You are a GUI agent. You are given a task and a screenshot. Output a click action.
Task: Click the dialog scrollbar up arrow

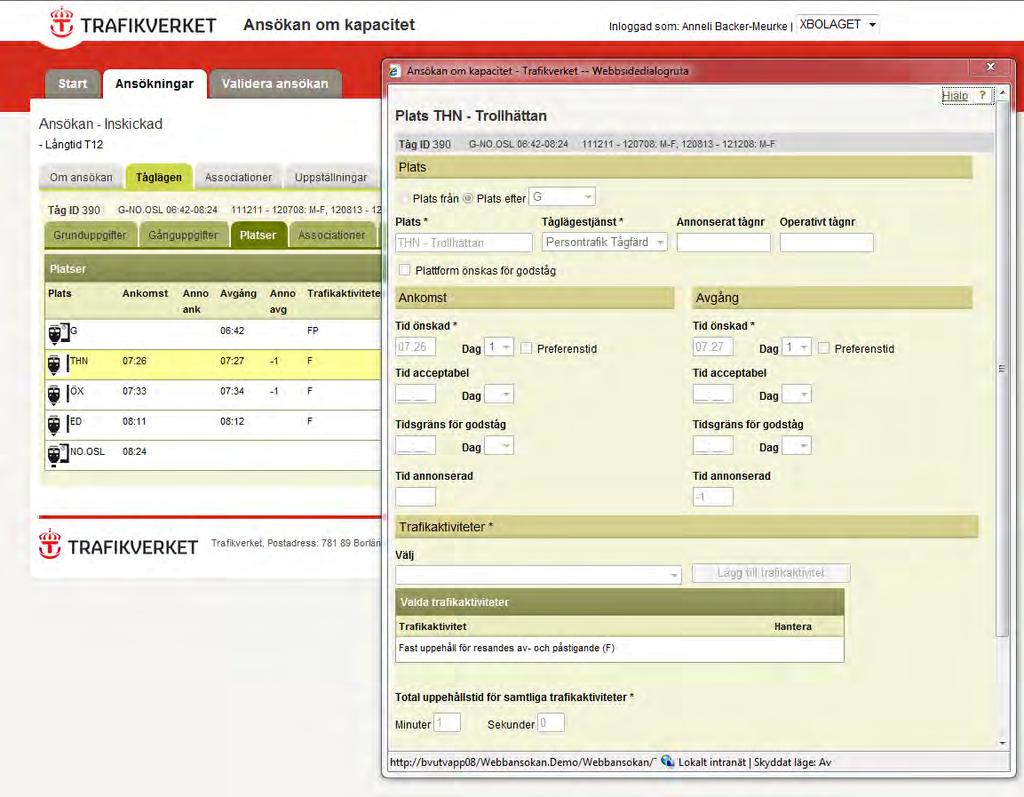[1002, 95]
